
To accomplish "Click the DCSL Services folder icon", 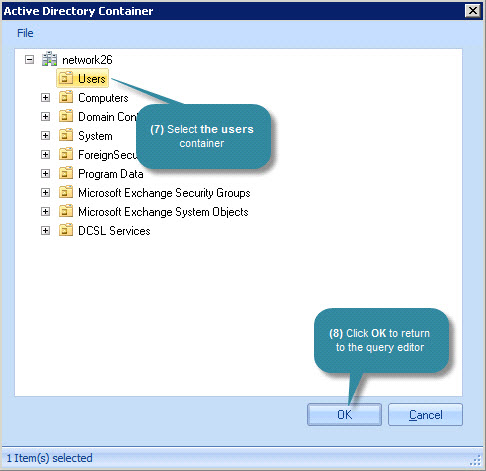I will tap(66, 230).
